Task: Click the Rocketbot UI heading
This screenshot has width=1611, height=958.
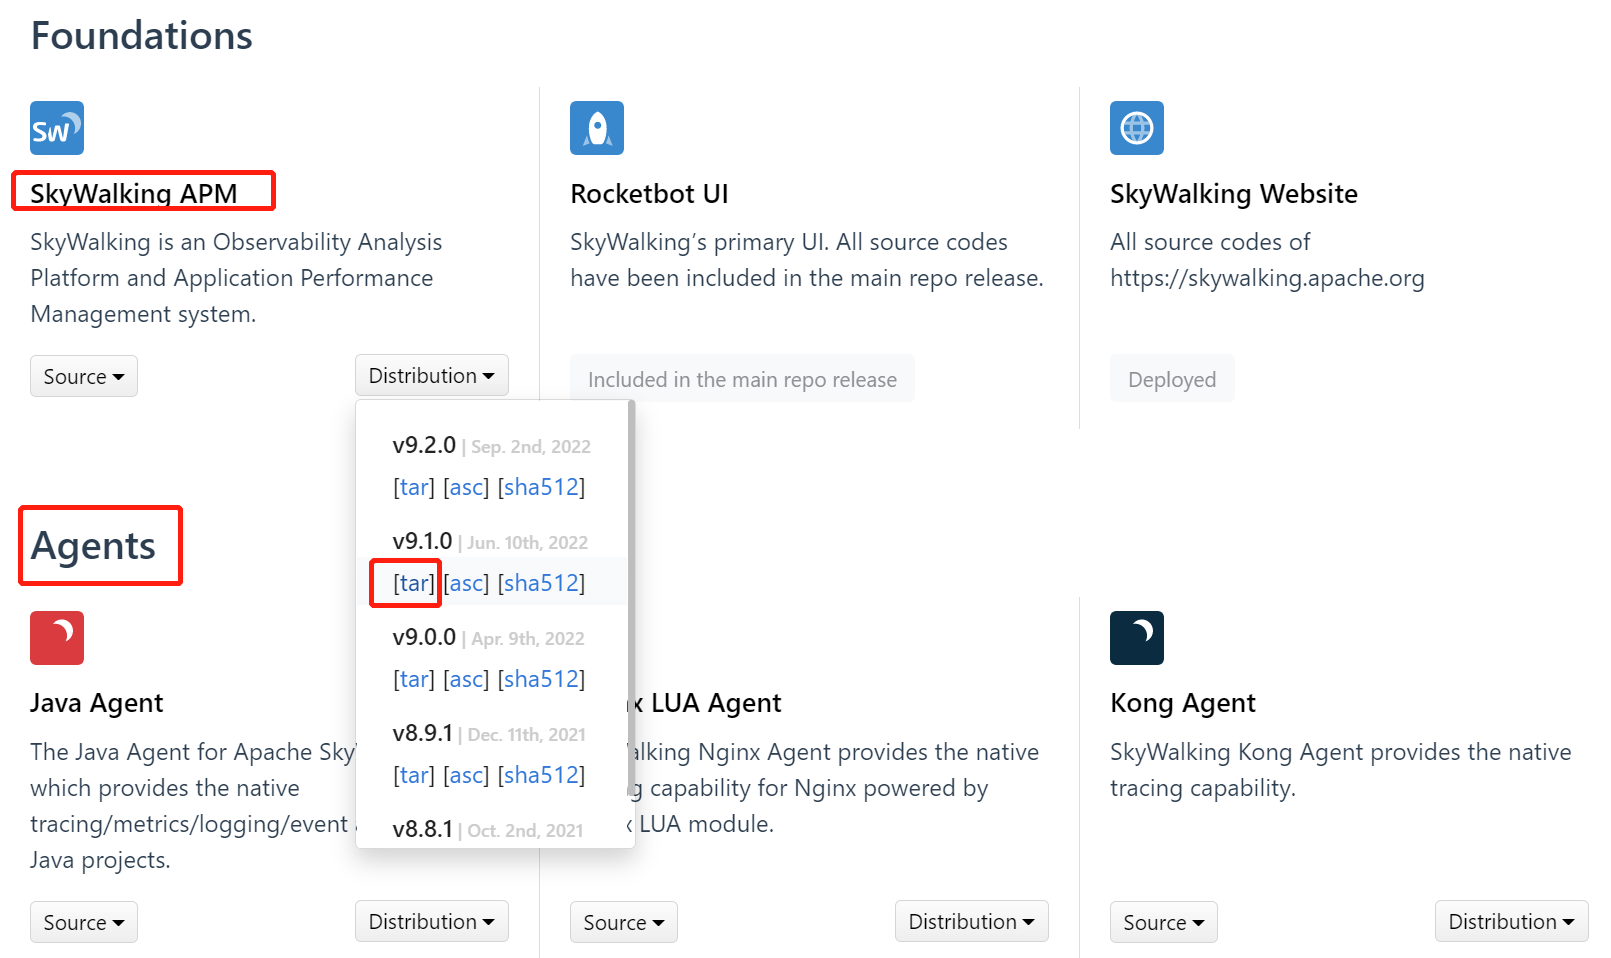Action: 649,193
